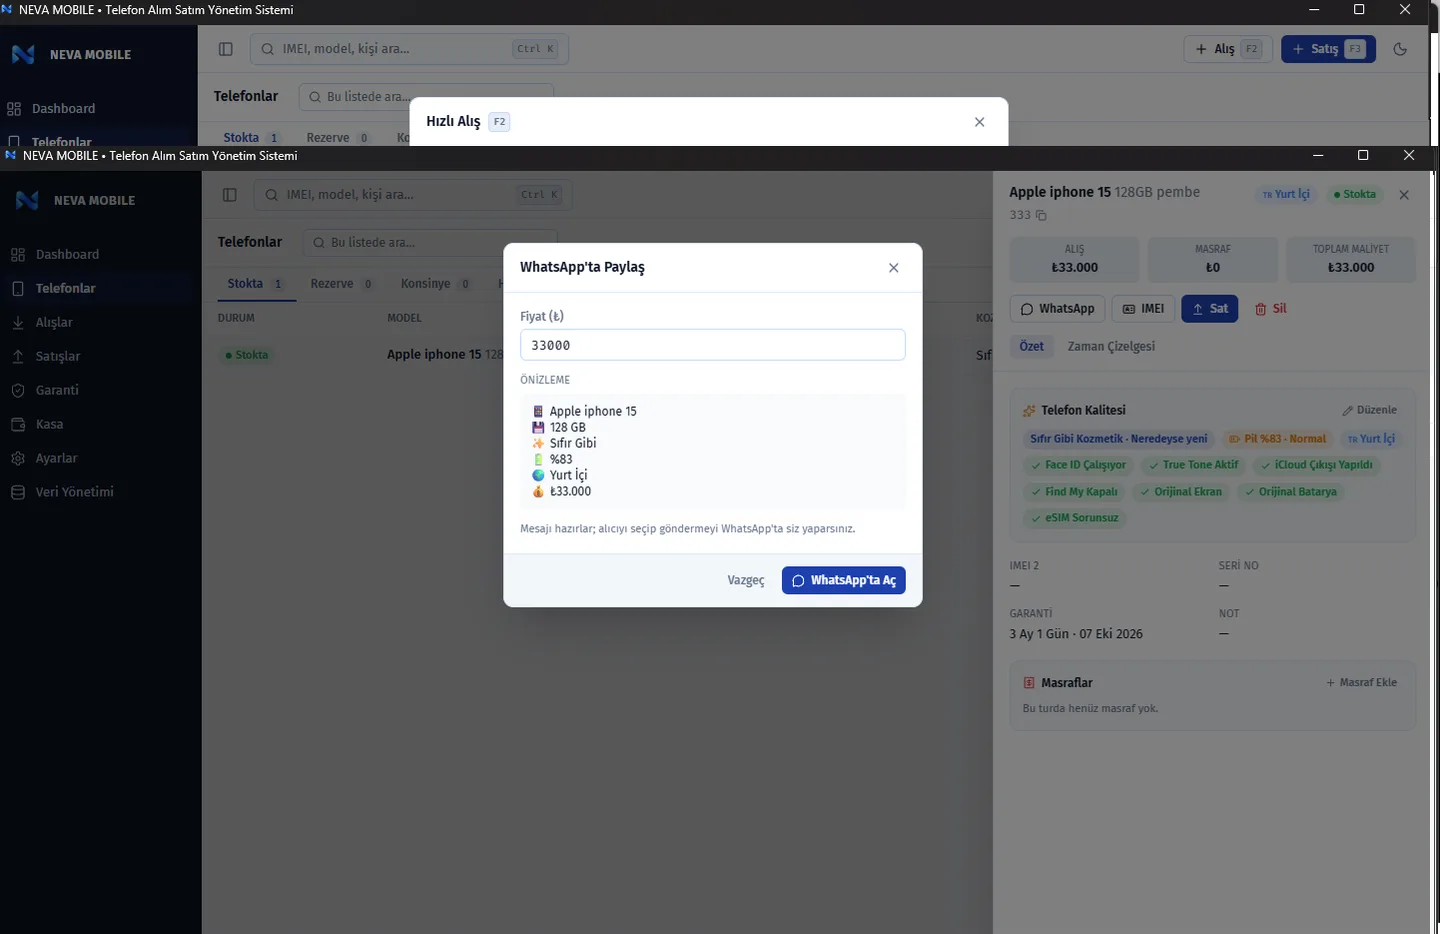Click the WhatsApp button in the detail panel
The height and width of the screenshot is (934, 1440).
point(1057,309)
